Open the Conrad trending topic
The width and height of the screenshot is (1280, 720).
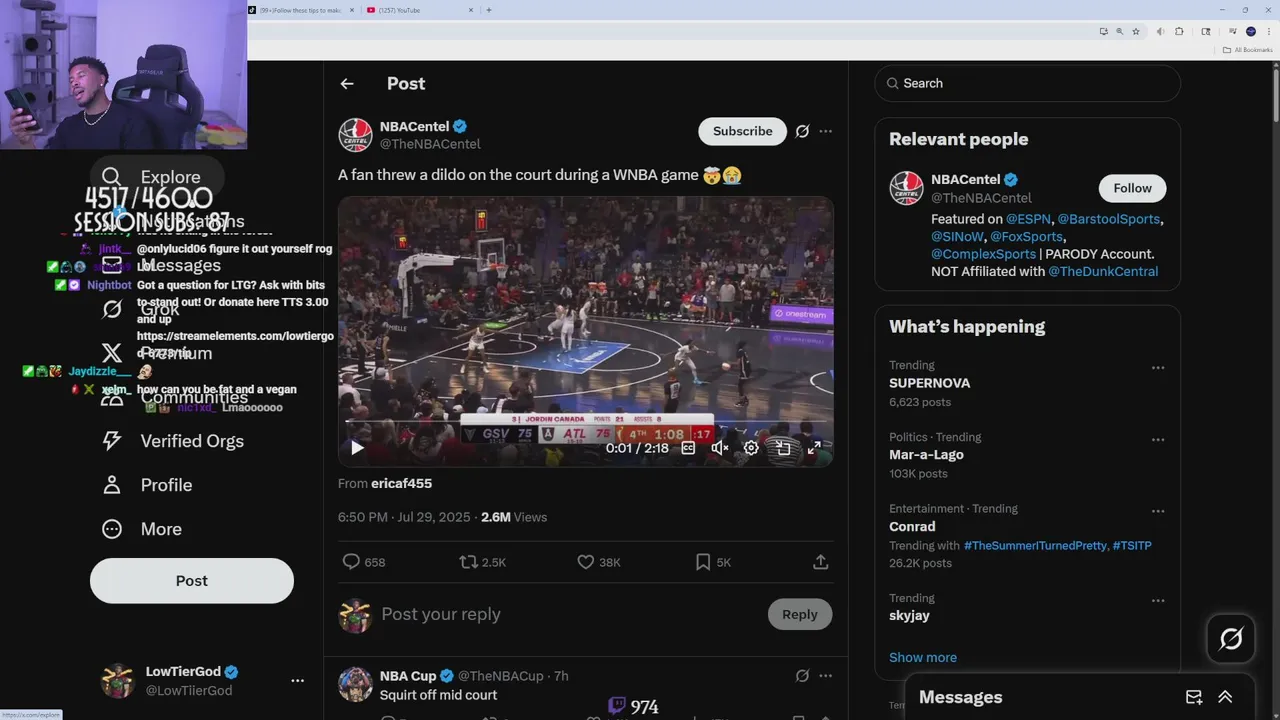(912, 526)
